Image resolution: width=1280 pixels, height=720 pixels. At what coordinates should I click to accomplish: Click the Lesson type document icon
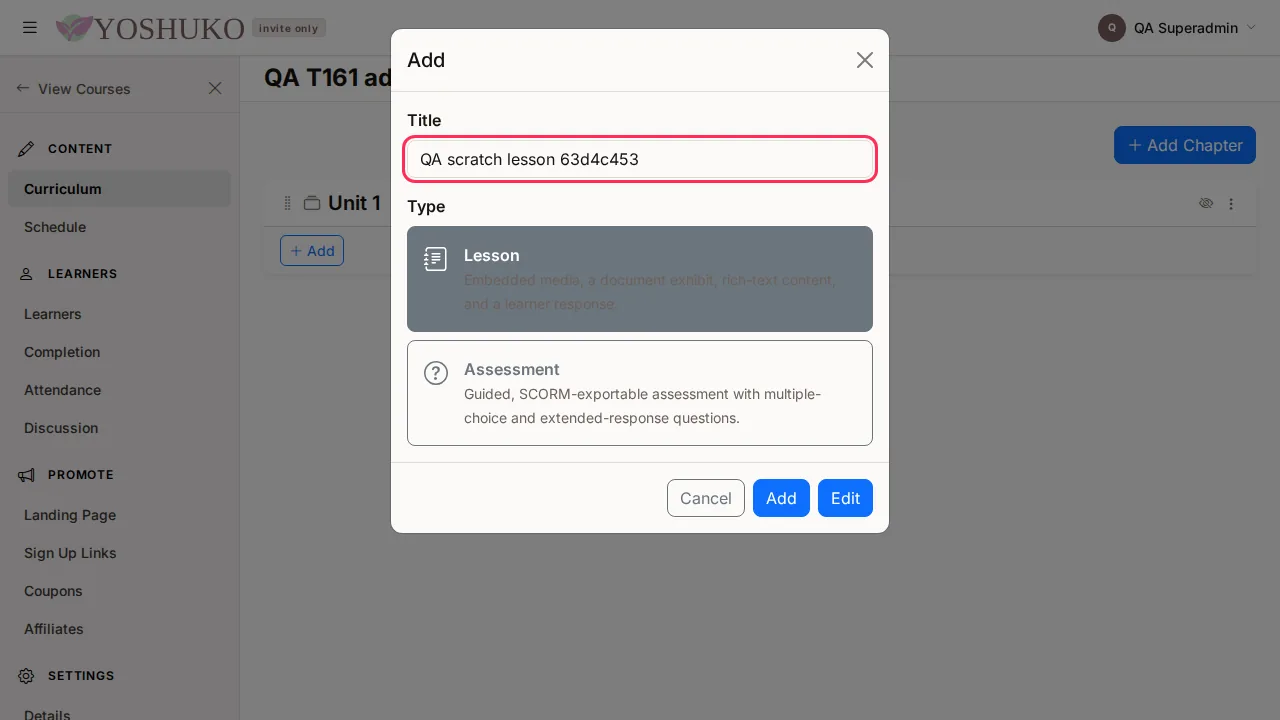pos(435,260)
